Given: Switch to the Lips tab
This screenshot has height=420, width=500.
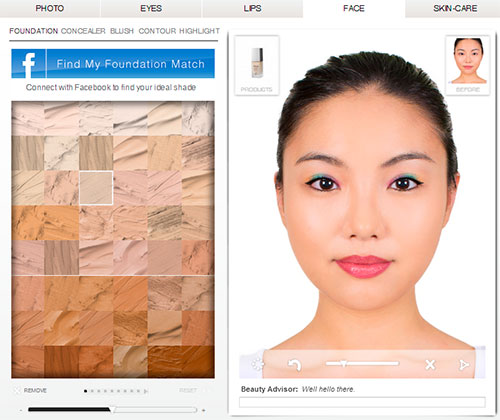Looking at the screenshot, I should pyautogui.click(x=252, y=8).
